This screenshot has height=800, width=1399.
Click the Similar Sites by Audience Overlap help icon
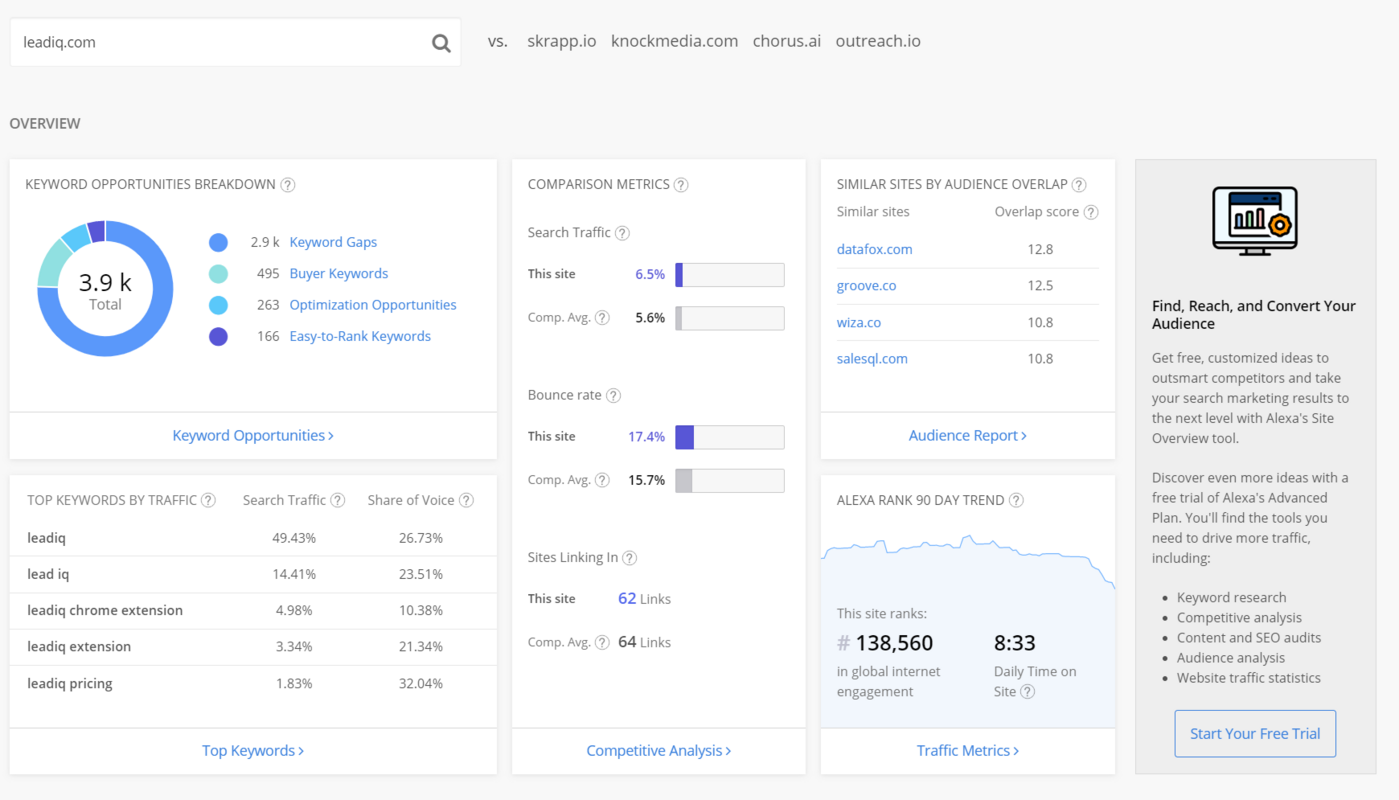pyautogui.click(x=1079, y=184)
